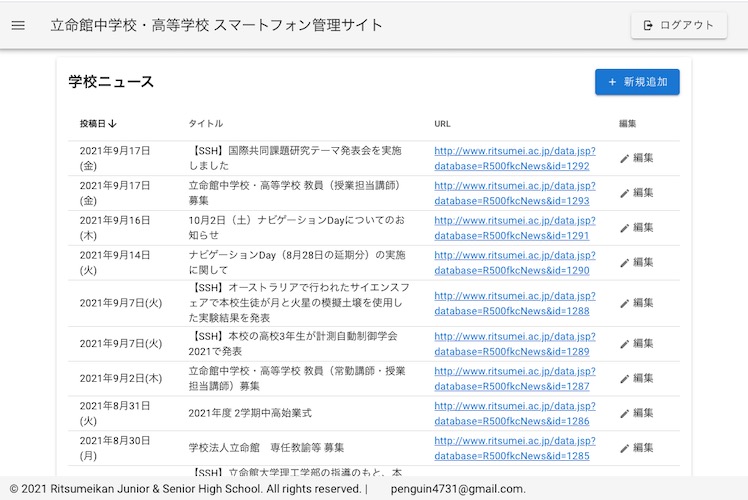Open the news link with id=1292
This screenshot has width=748, height=500.
(514, 158)
